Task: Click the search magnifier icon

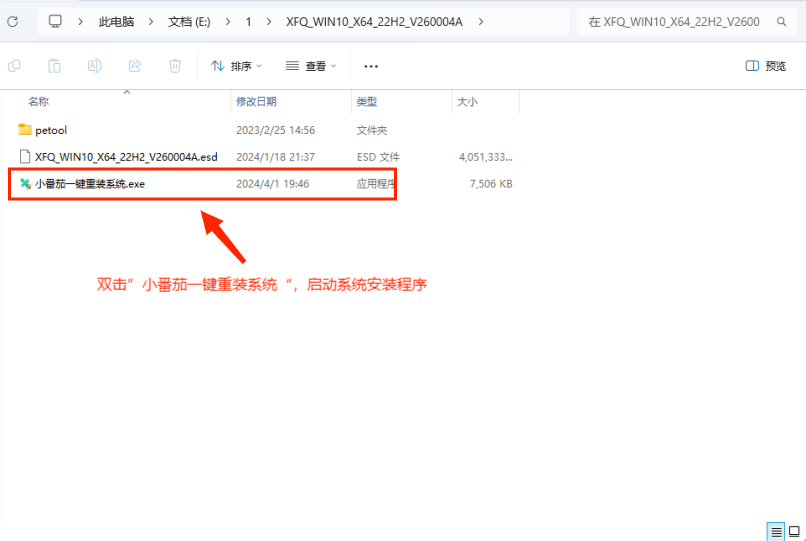Action: point(780,21)
